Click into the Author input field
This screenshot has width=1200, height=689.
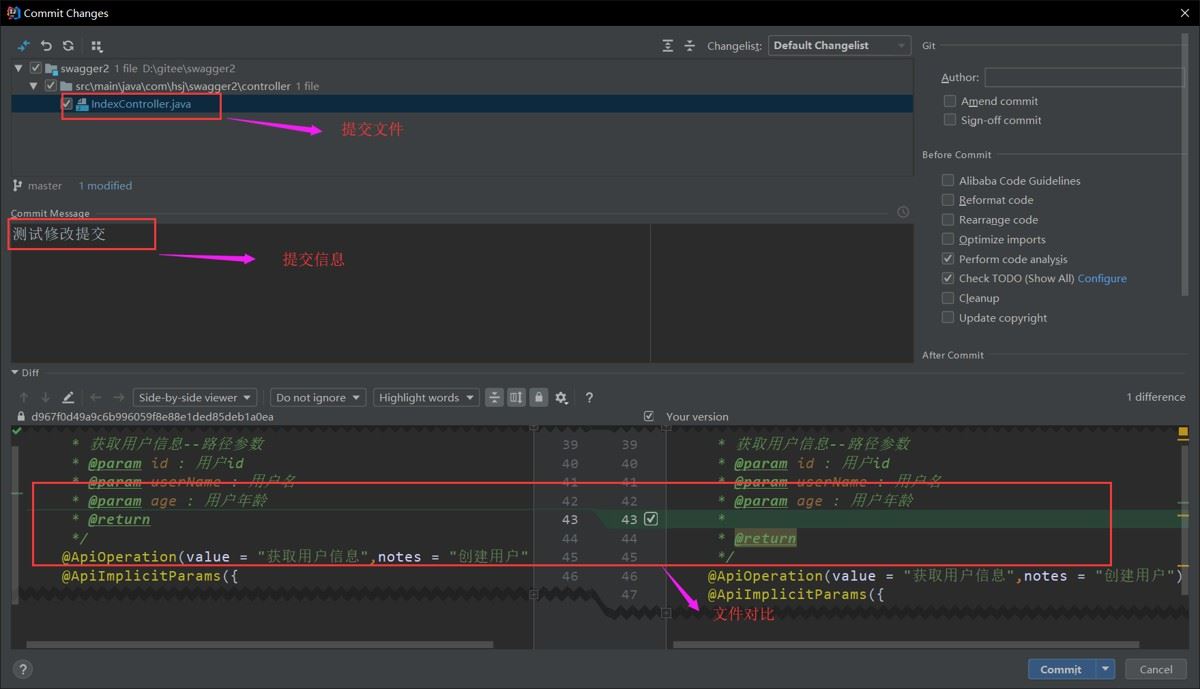1083,78
